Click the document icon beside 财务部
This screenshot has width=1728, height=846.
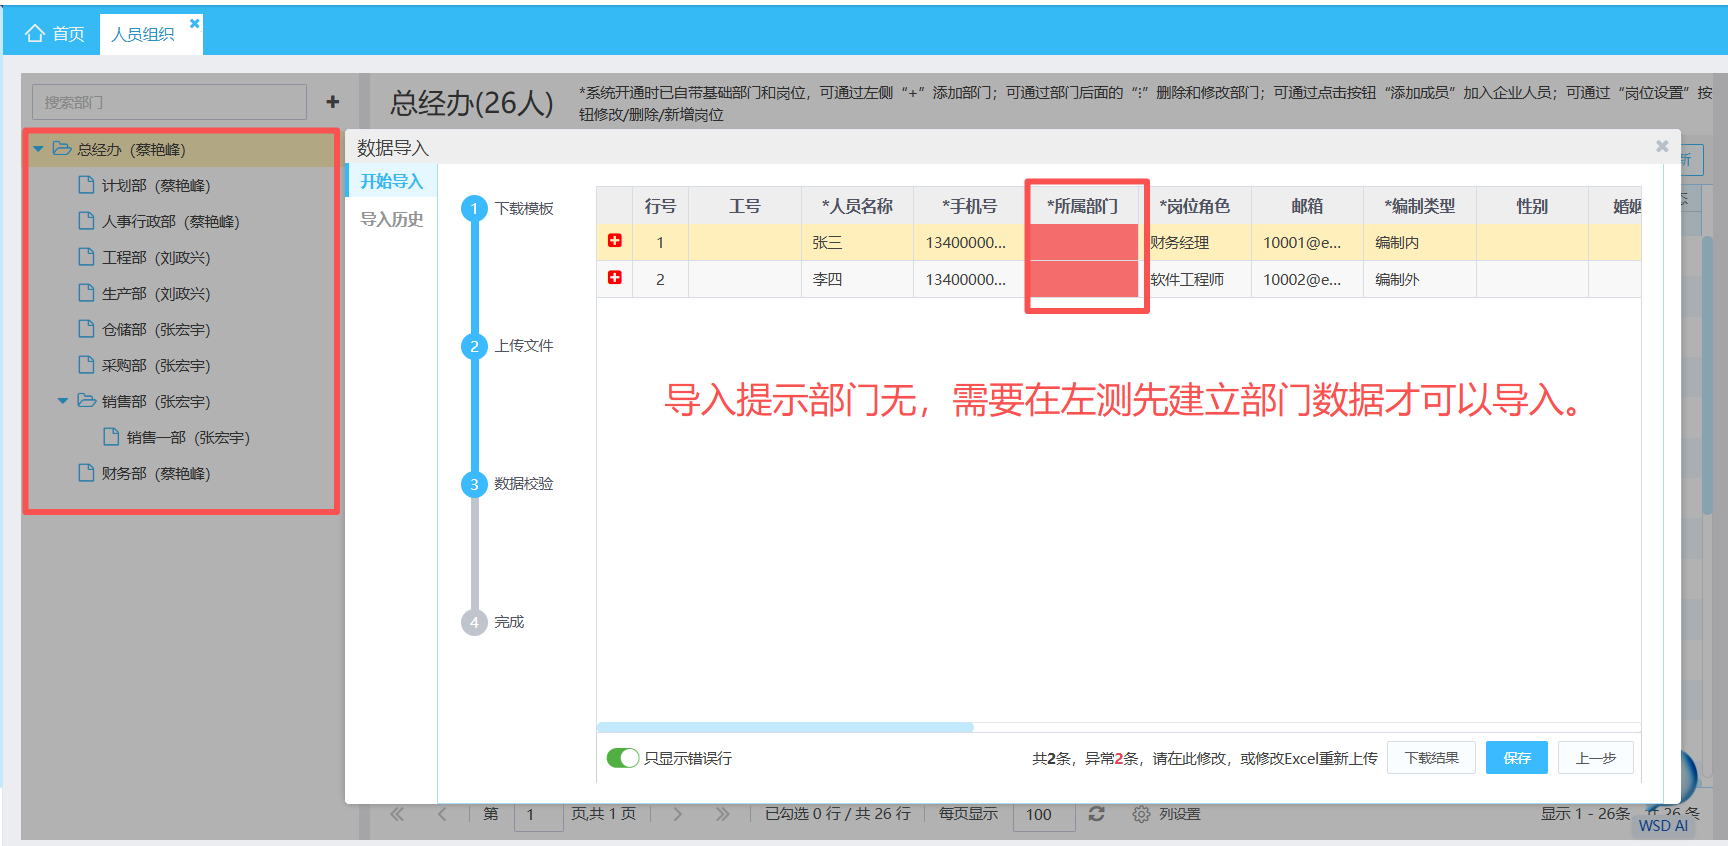pyautogui.click(x=87, y=473)
